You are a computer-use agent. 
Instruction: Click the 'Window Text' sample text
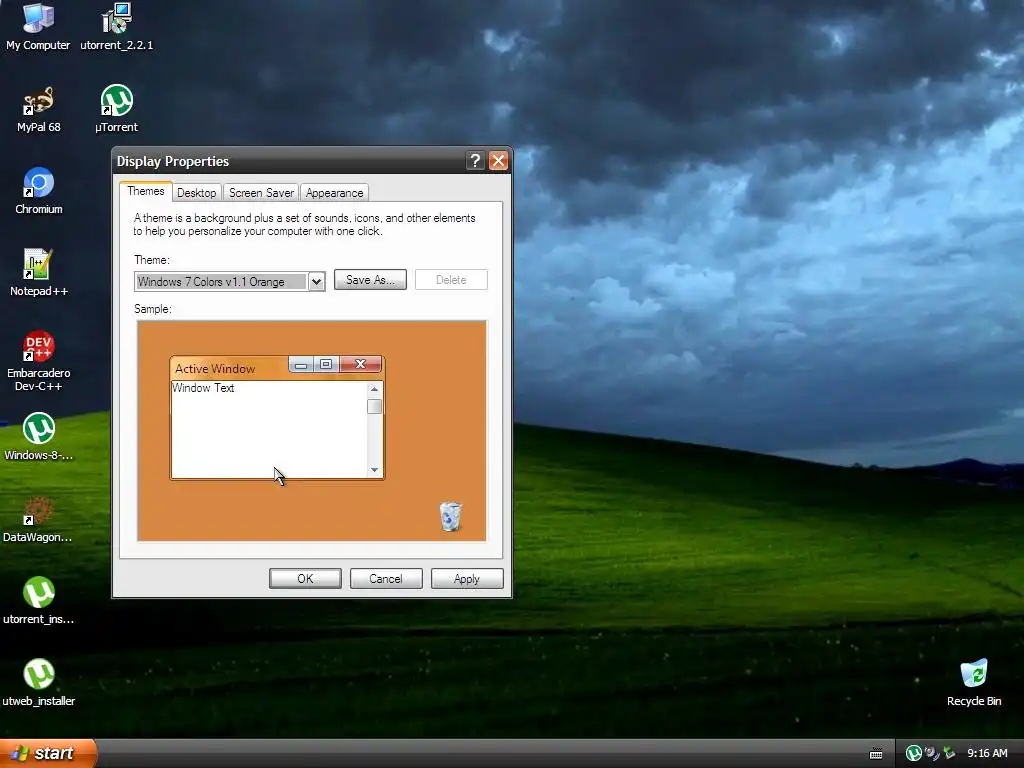point(203,388)
